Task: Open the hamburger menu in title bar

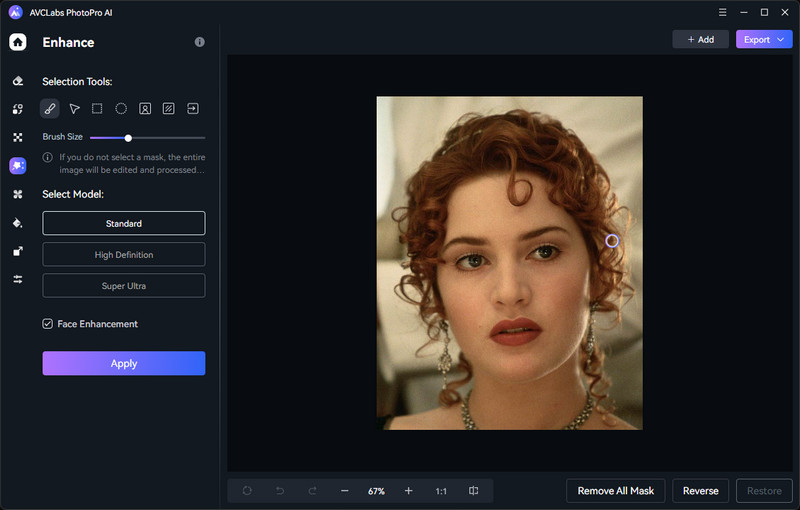Action: 722,12
